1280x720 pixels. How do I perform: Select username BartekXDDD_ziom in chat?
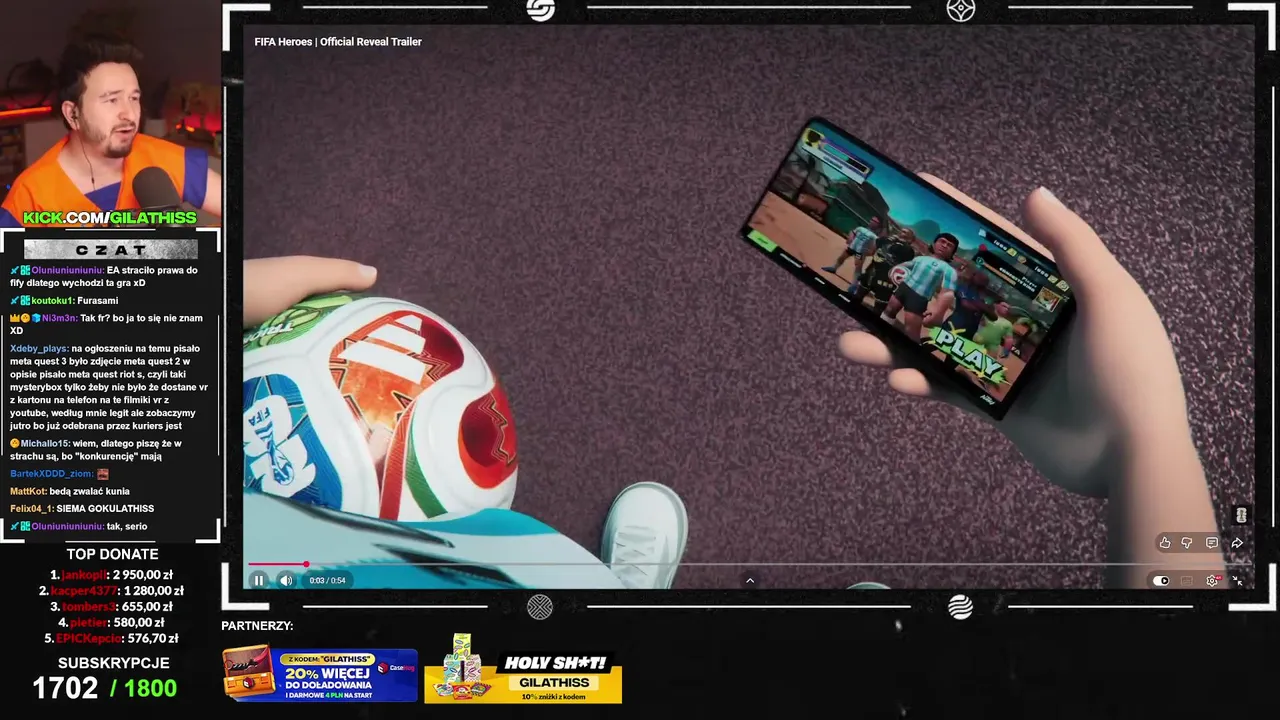click(x=52, y=474)
